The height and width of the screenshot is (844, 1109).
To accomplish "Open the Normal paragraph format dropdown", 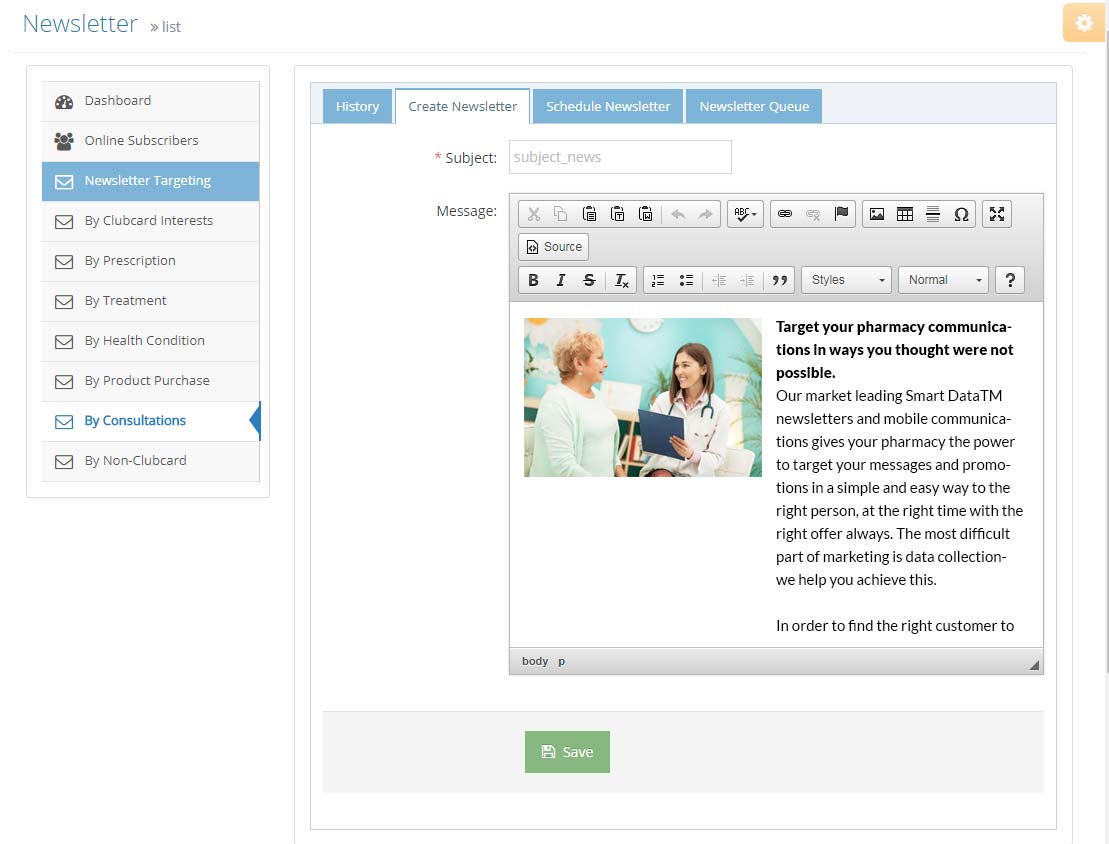I will click(x=943, y=280).
